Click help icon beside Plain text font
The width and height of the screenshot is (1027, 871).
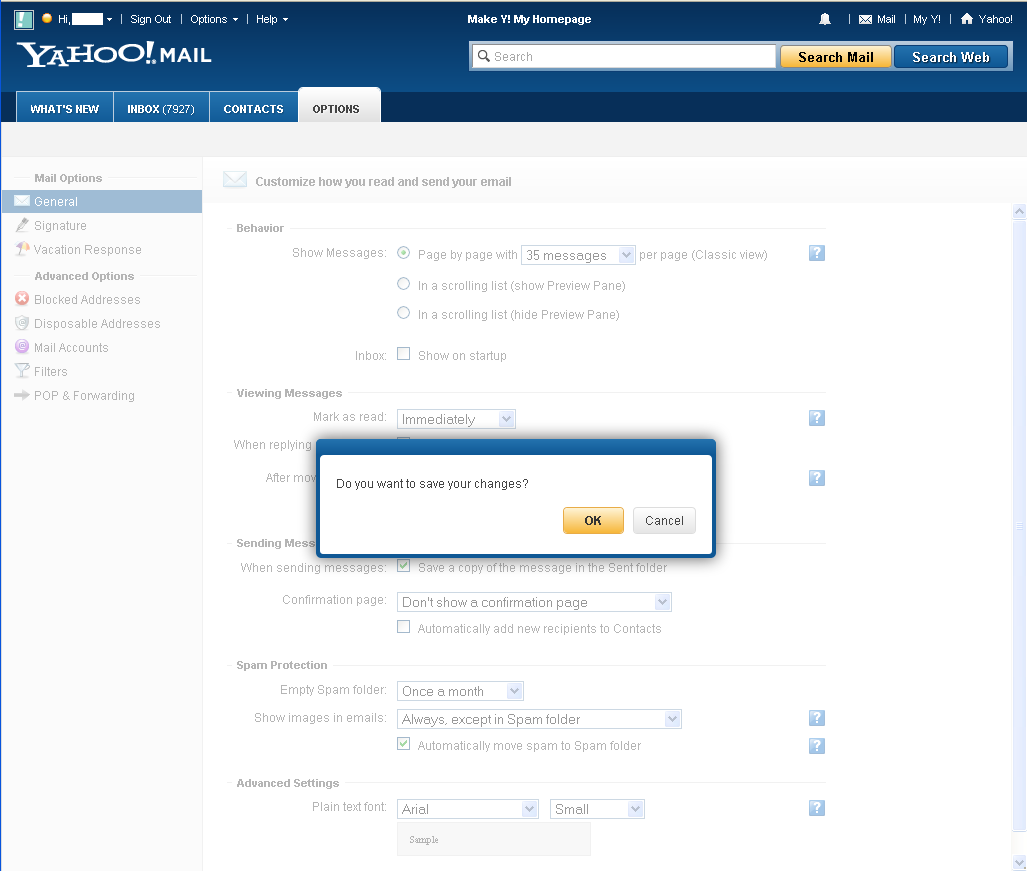816,808
